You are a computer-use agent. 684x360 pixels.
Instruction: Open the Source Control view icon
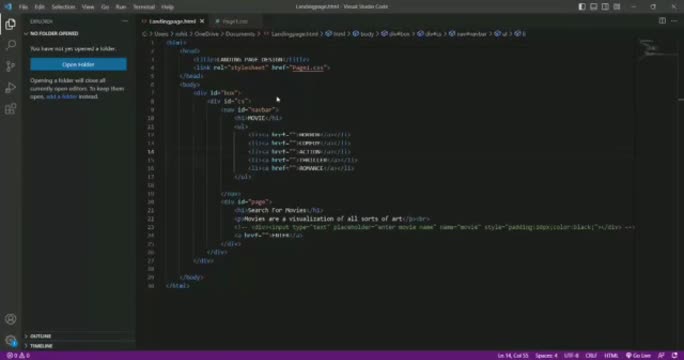coord(10,66)
